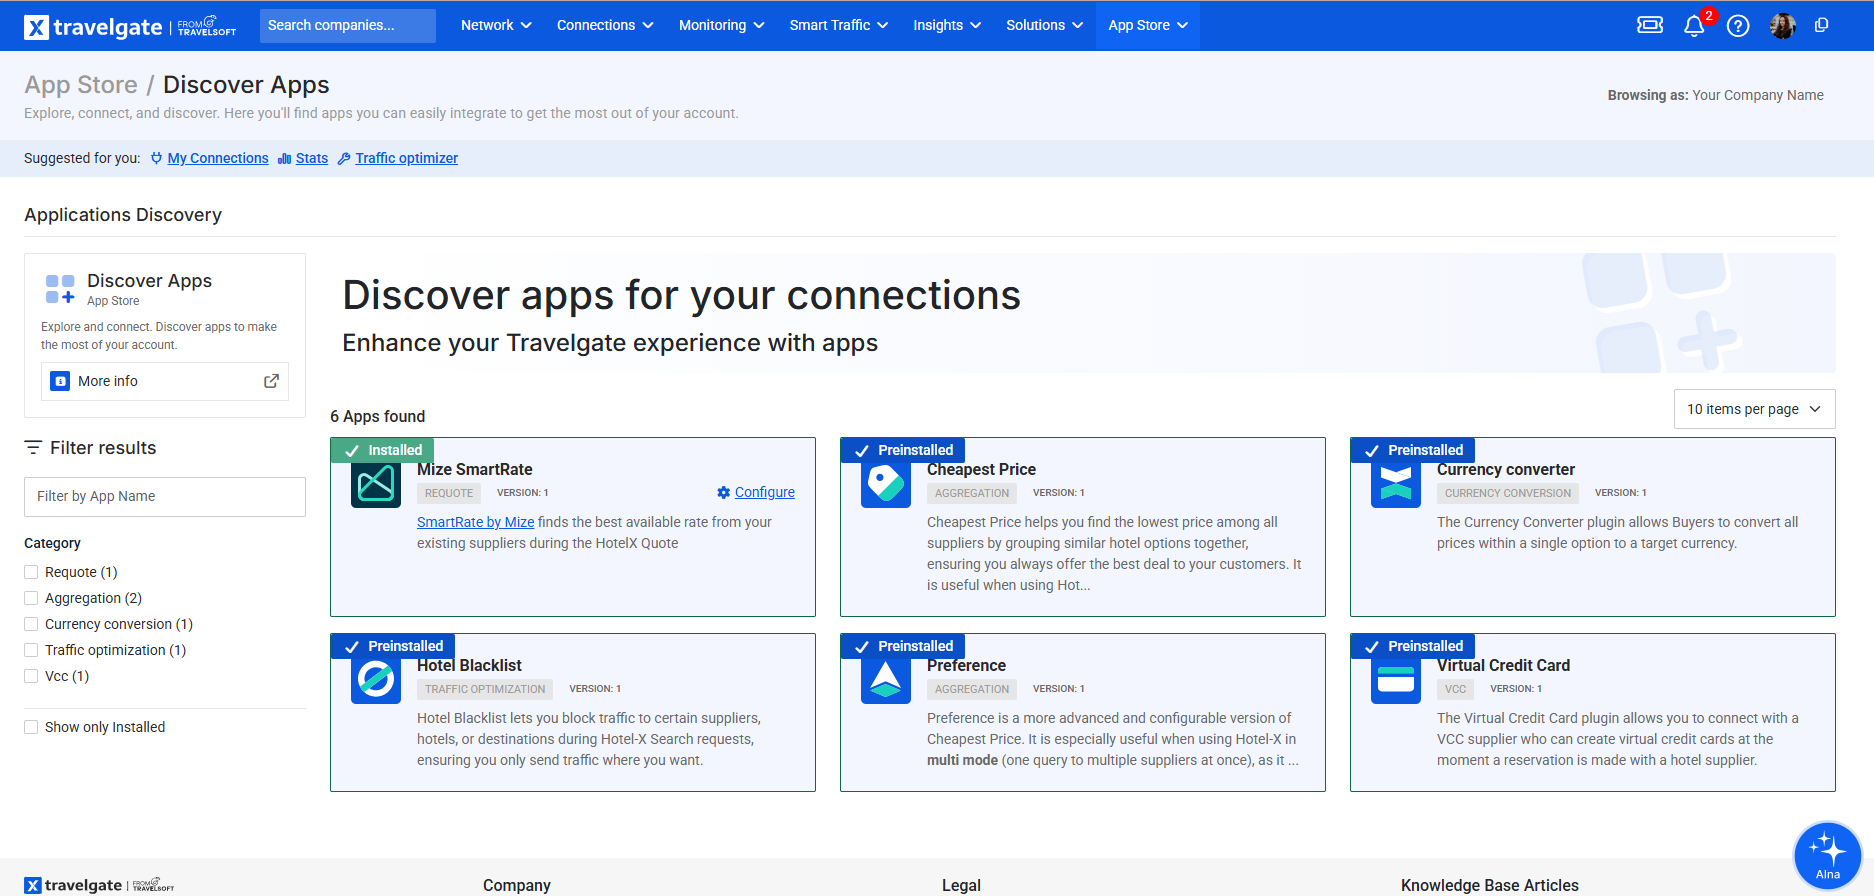Check the Vcc (1) category

31,676
